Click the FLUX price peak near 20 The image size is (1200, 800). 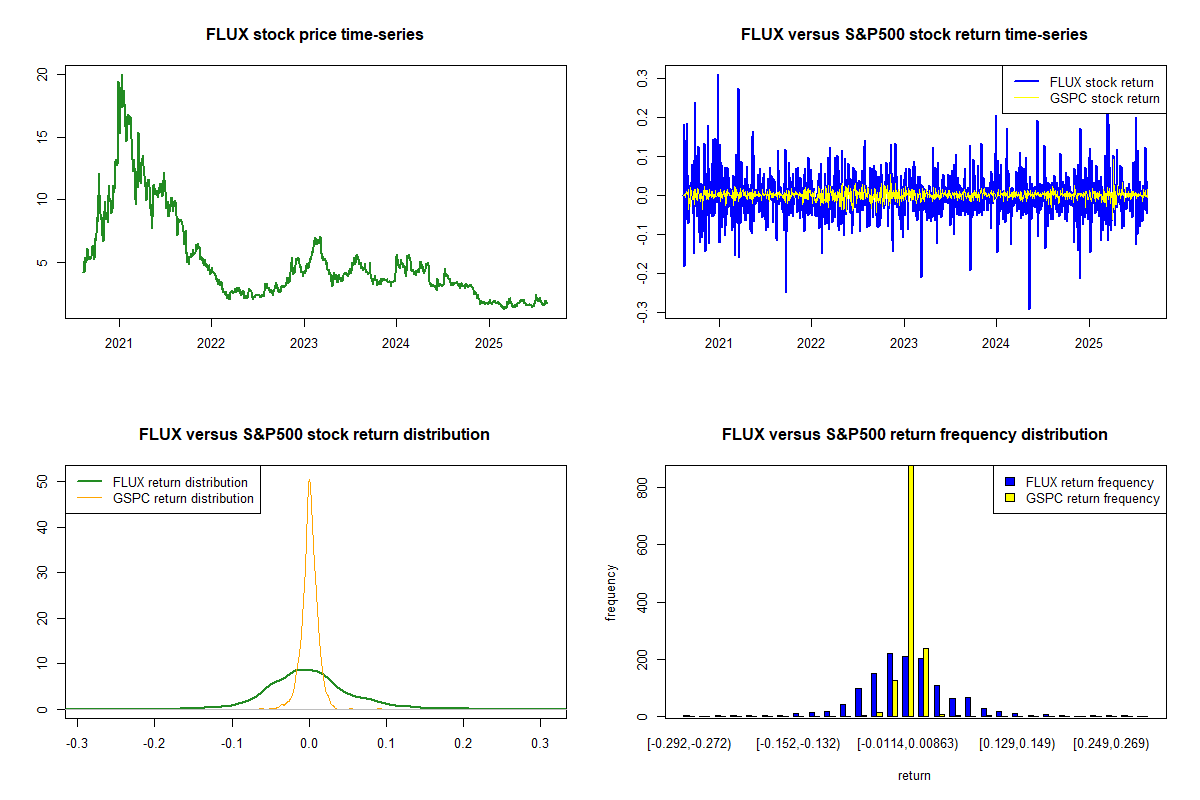[121, 76]
